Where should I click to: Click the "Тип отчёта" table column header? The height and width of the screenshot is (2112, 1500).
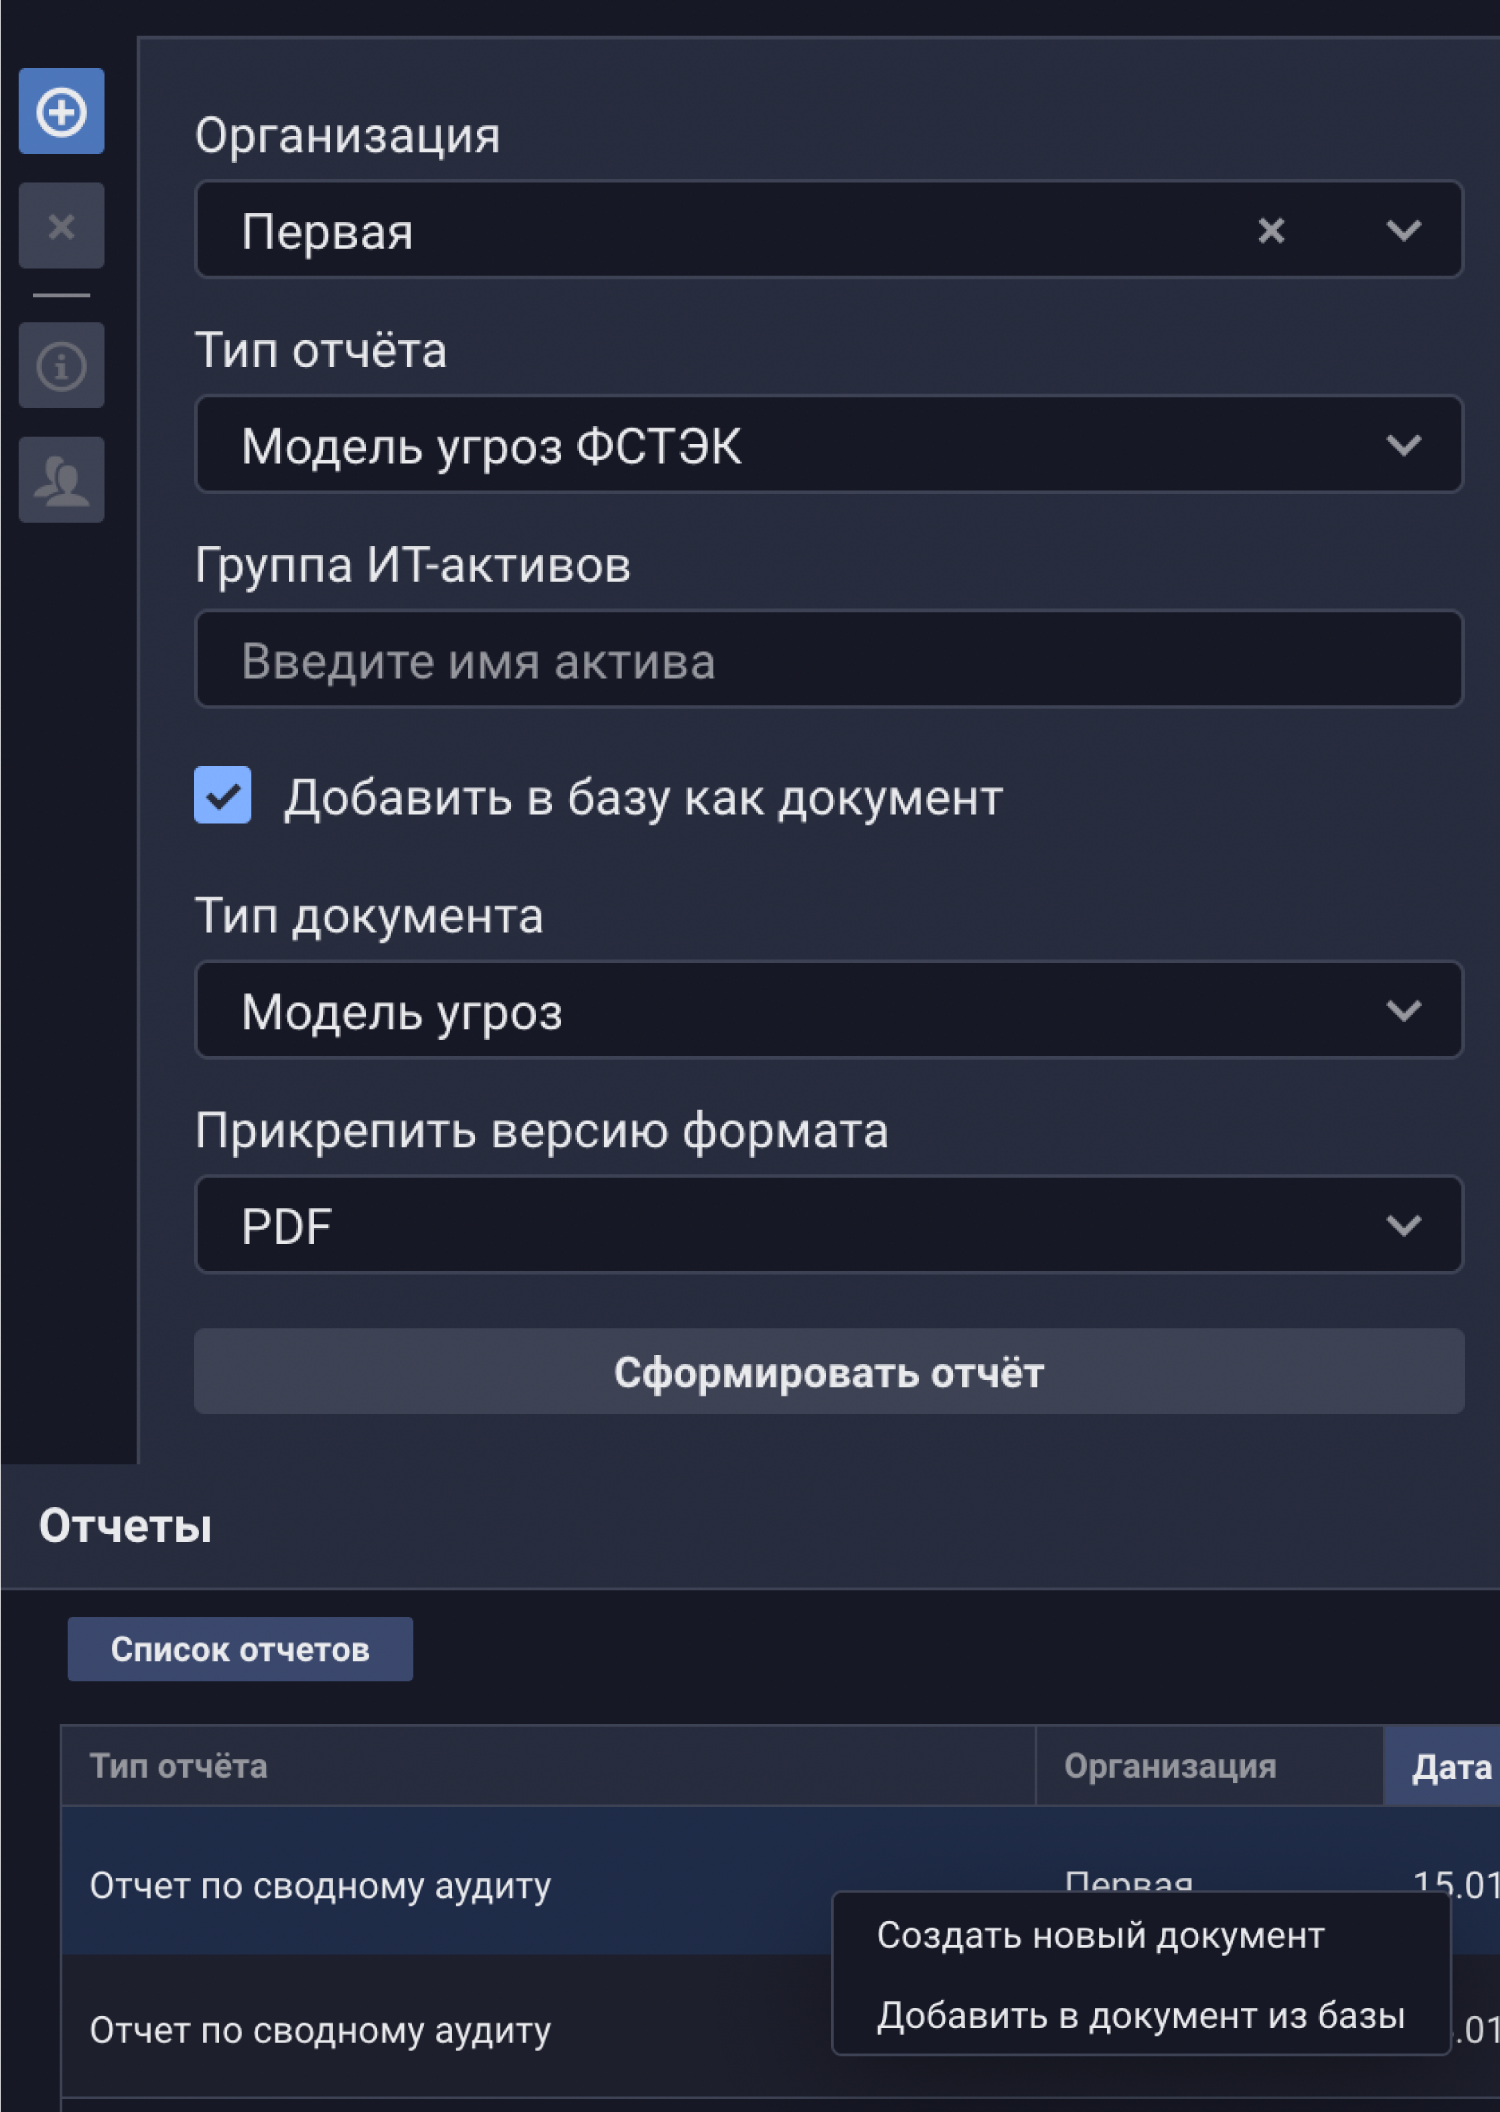[179, 1767]
